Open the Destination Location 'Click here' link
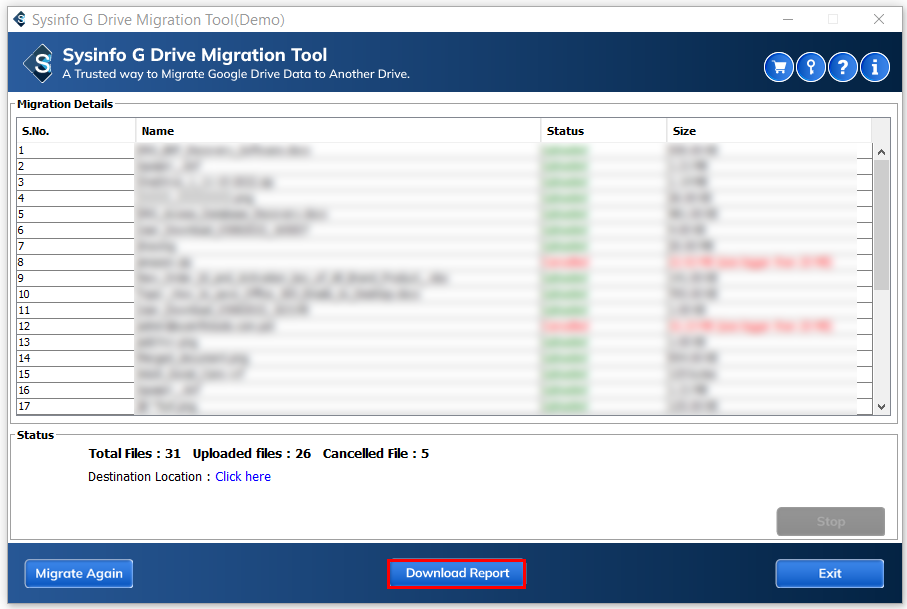The width and height of the screenshot is (907, 609). [x=243, y=477]
